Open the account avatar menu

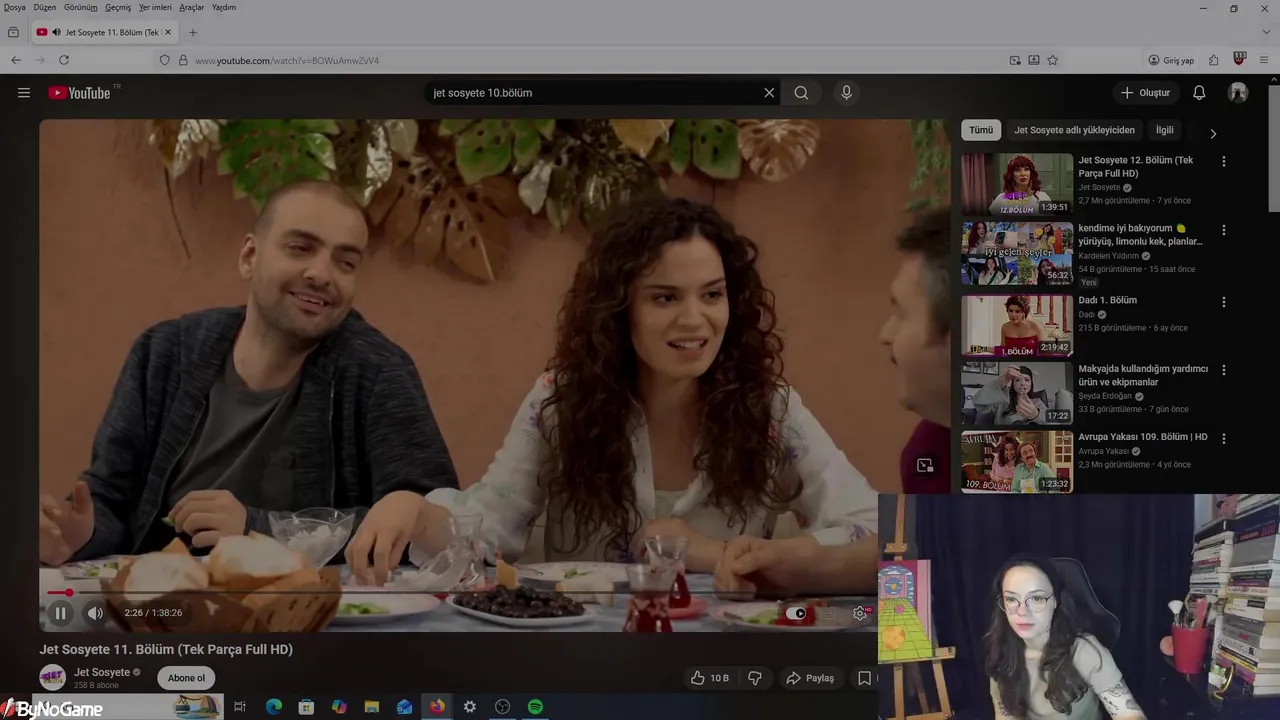coord(1238,93)
